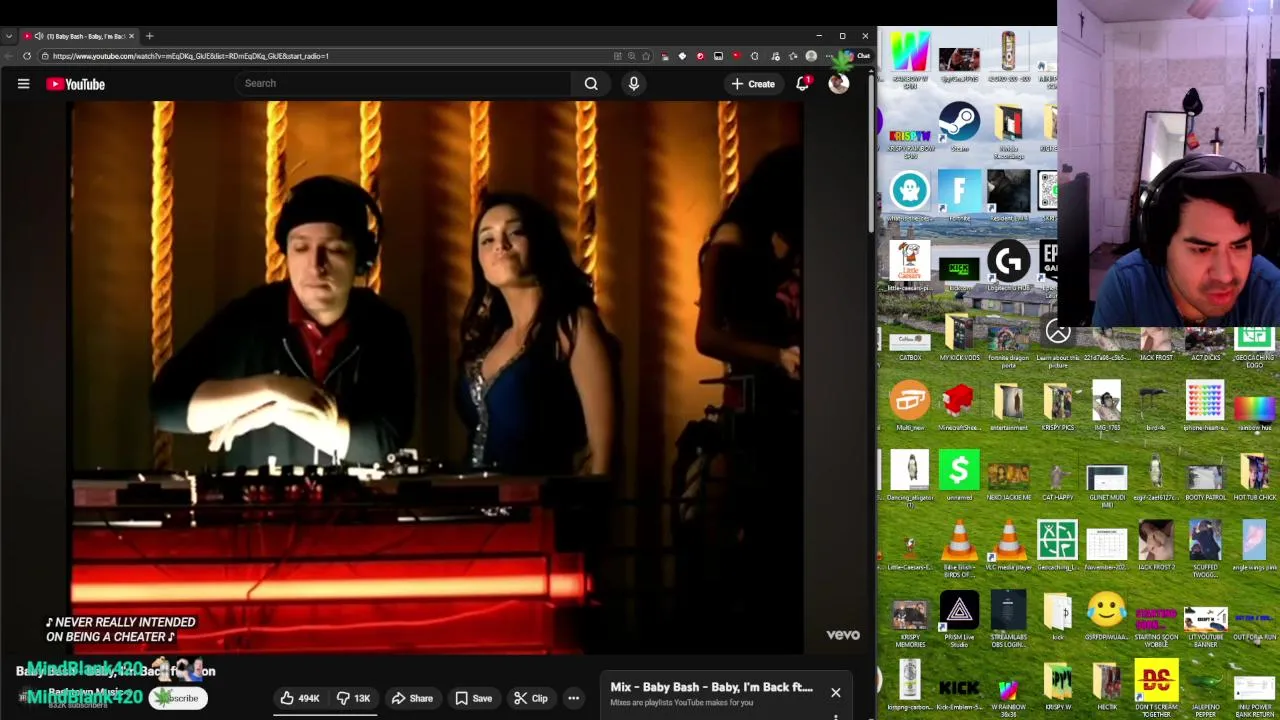Close the Mix playlist panel

click(x=836, y=692)
